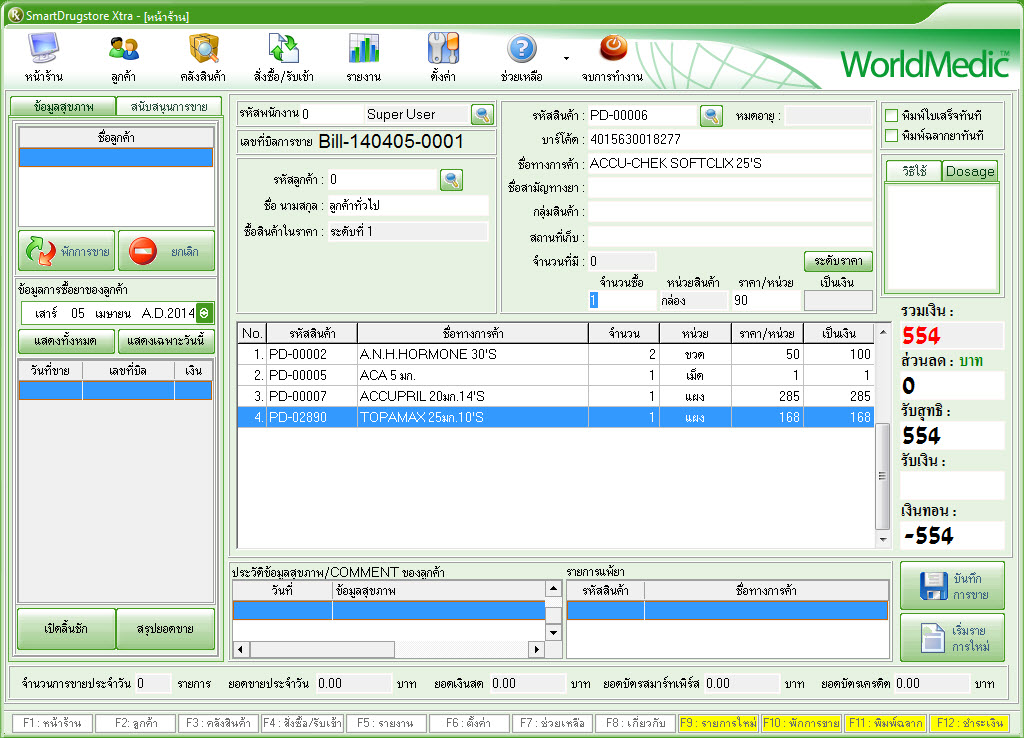Click the บันทึกการขาย save sale button
This screenshot has width=1024, height=738.
(x=951, y=586)
